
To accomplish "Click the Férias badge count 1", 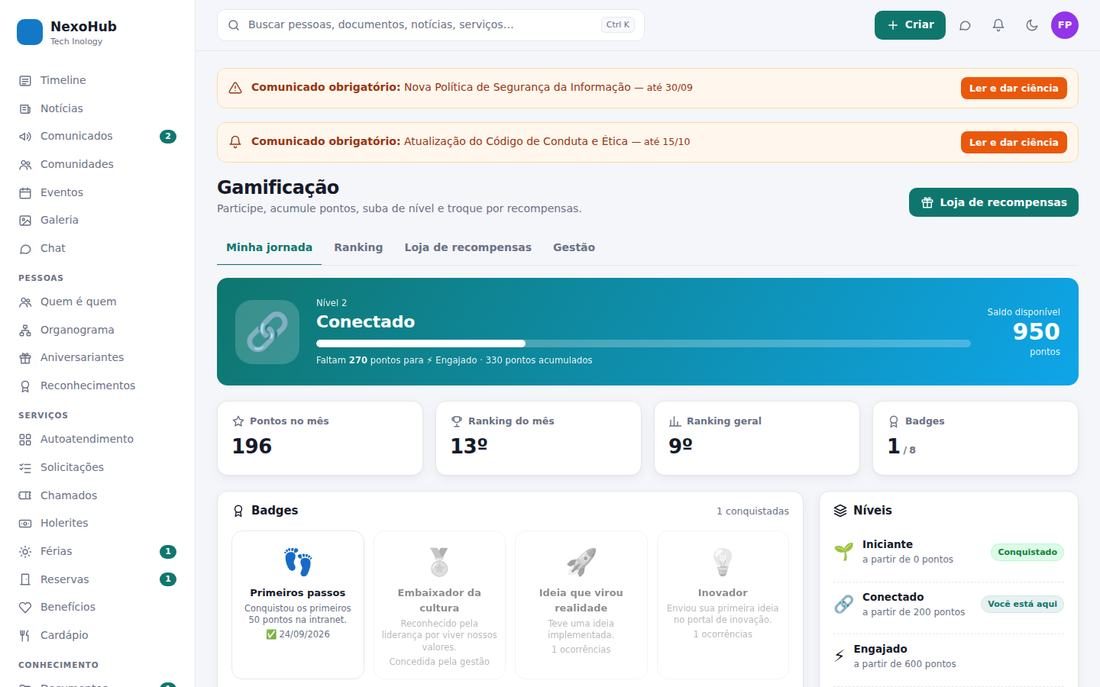I will tap(168, 552).
